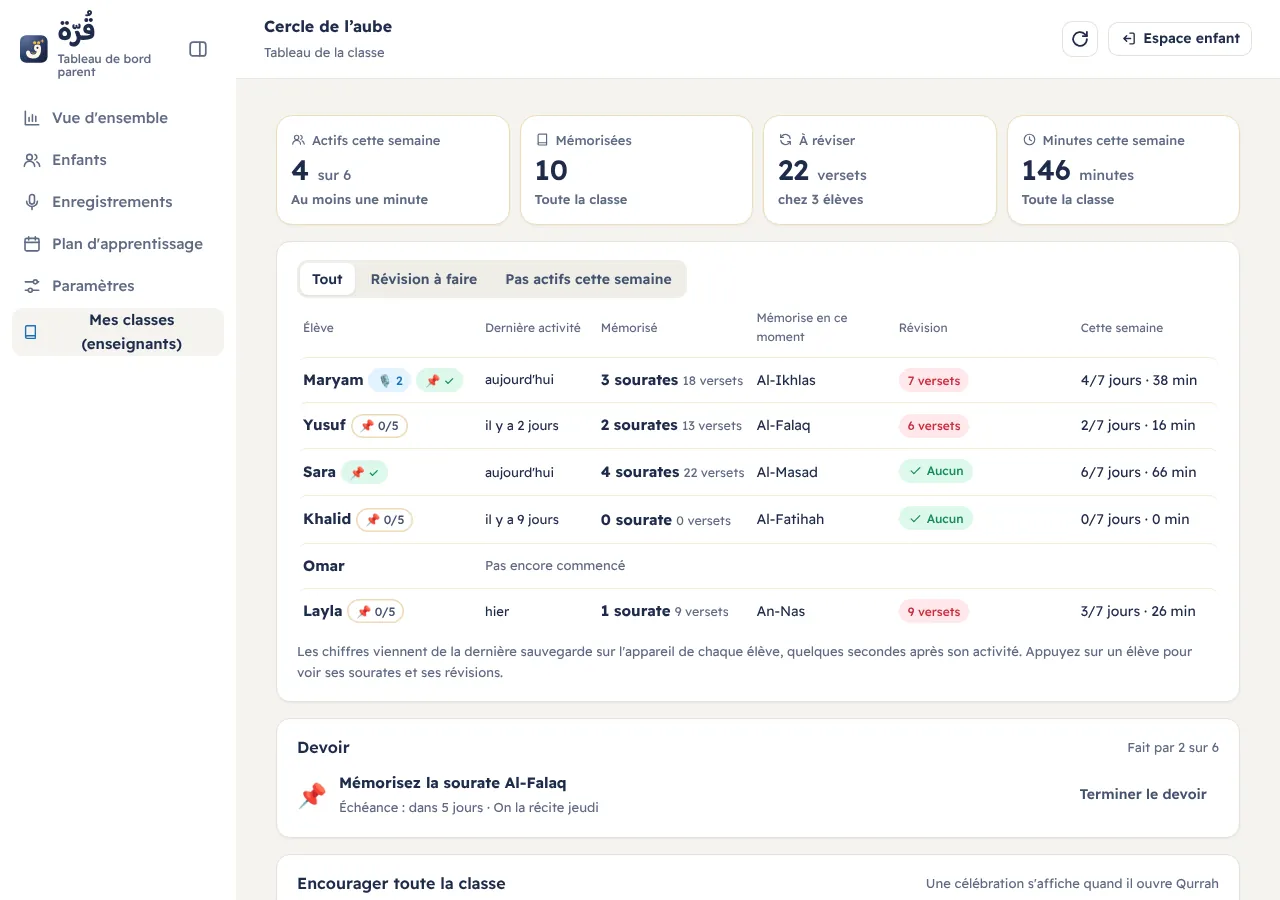The image size is (1280, 900).
Task: Collapse the sidebar with the panel icon
Action: tap(198, 49)
